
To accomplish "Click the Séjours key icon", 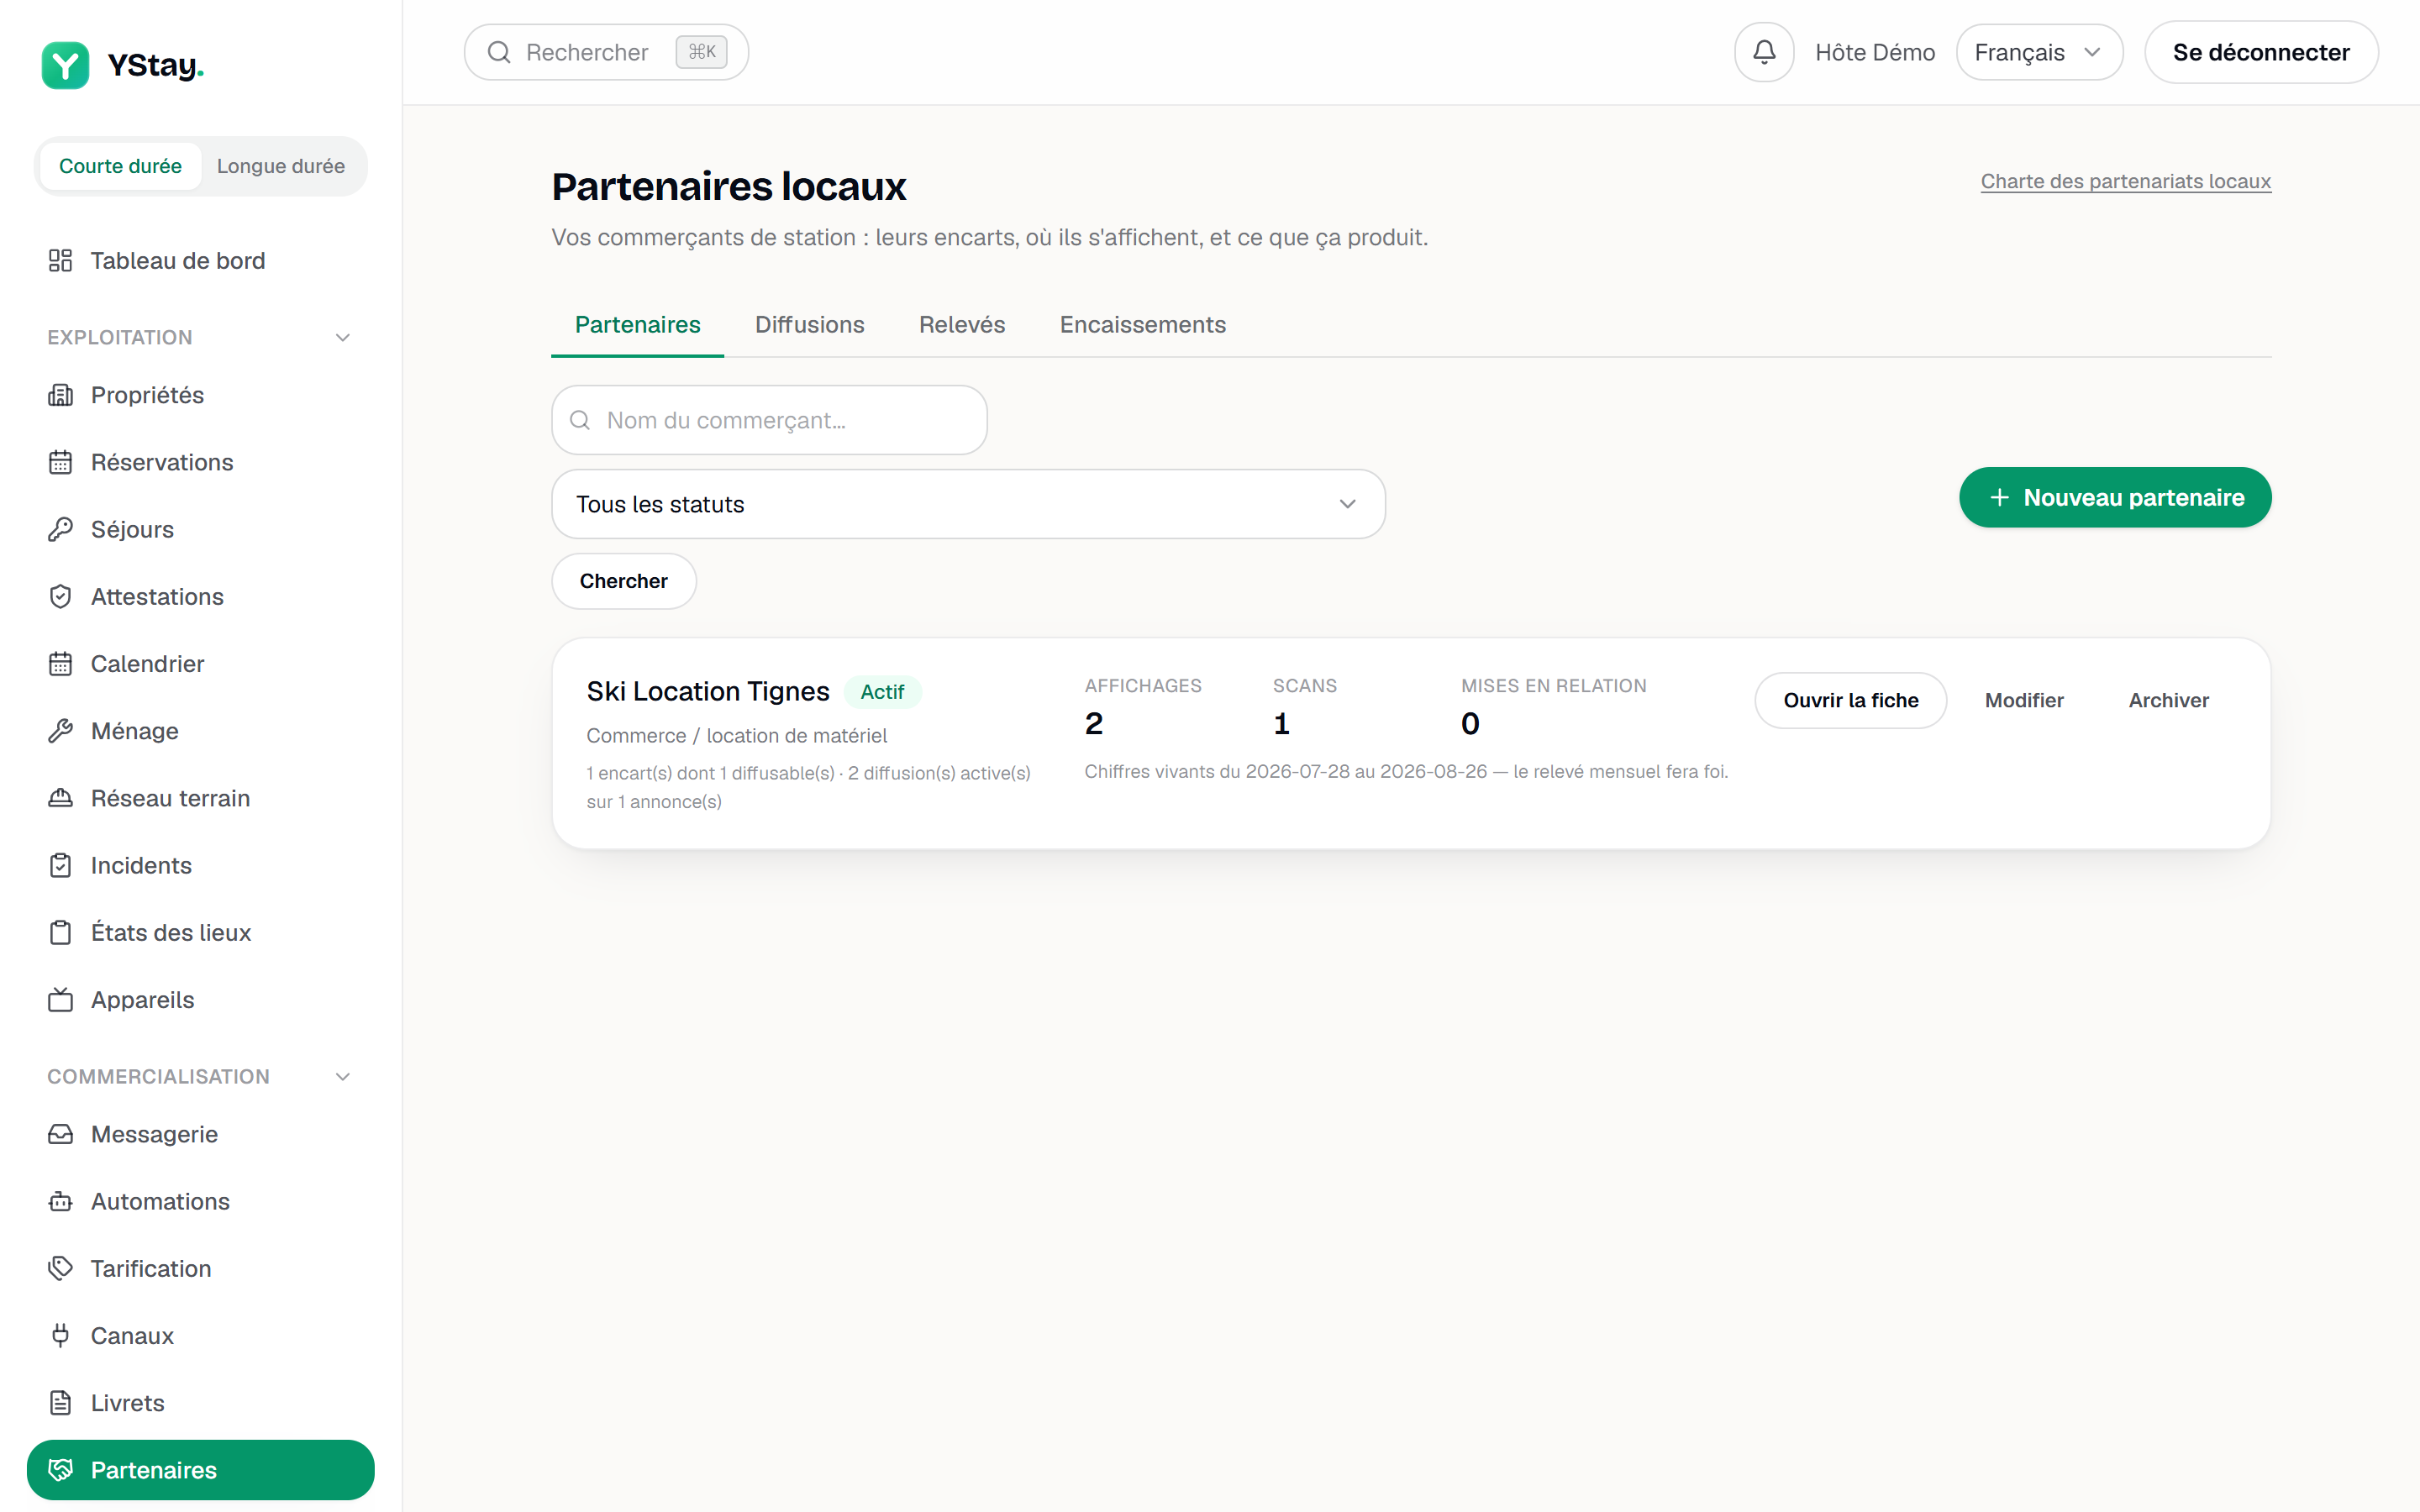I will (x=60, y=529).
